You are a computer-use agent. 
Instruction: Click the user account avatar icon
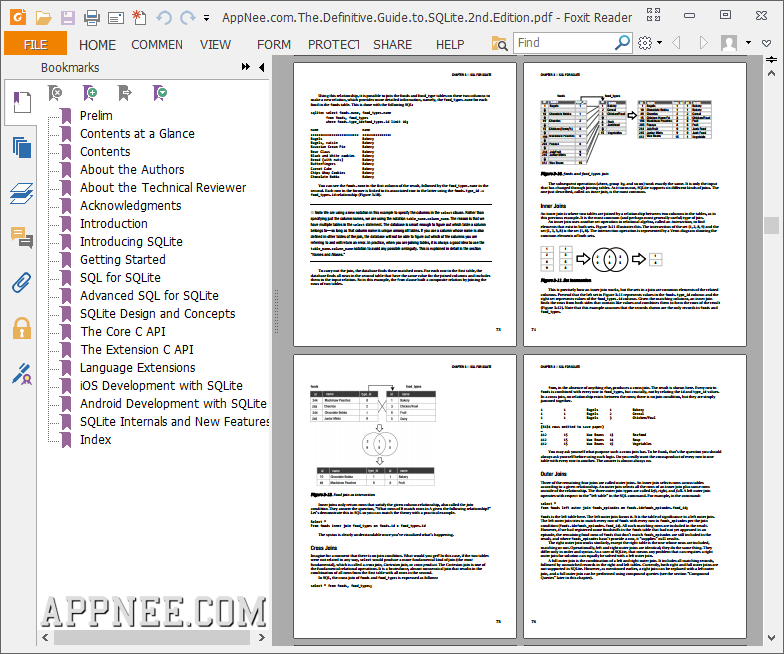(x=729, y=43)
